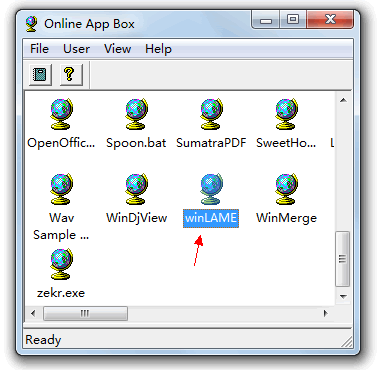Click the vertical scrollbar down arrow
The image size is (379, 370).
343,296
